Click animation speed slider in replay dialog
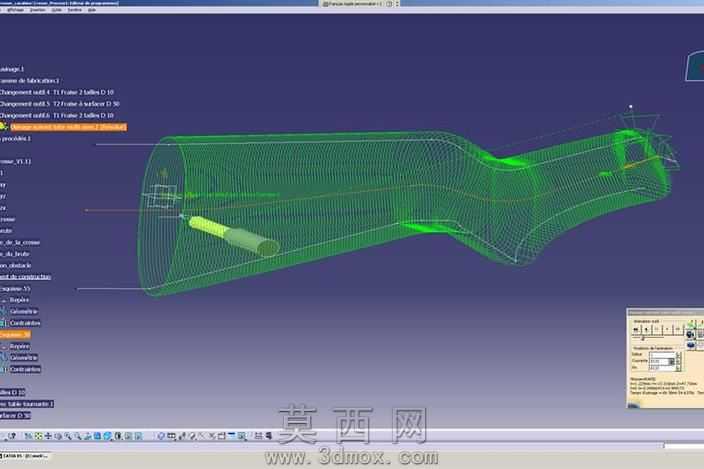 (x=642, y=338)
